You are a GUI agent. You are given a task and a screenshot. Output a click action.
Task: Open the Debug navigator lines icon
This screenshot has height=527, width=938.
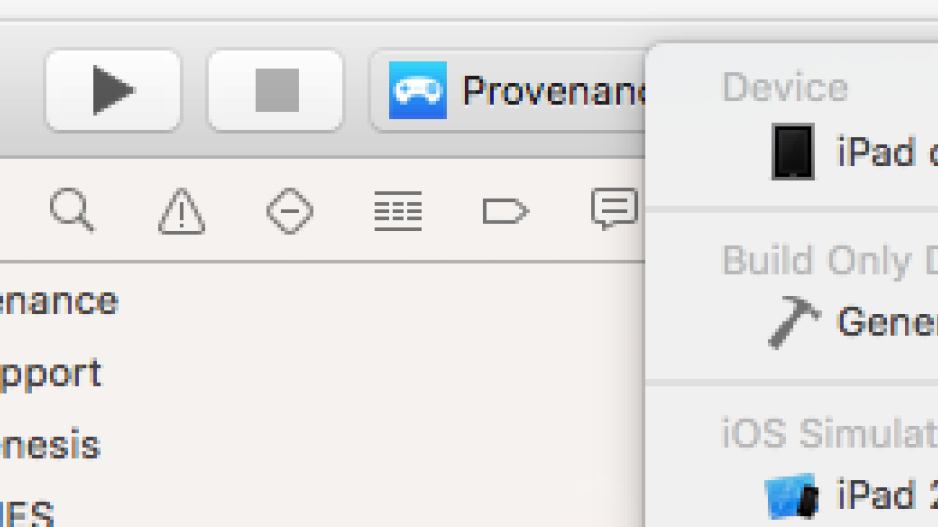398,211
